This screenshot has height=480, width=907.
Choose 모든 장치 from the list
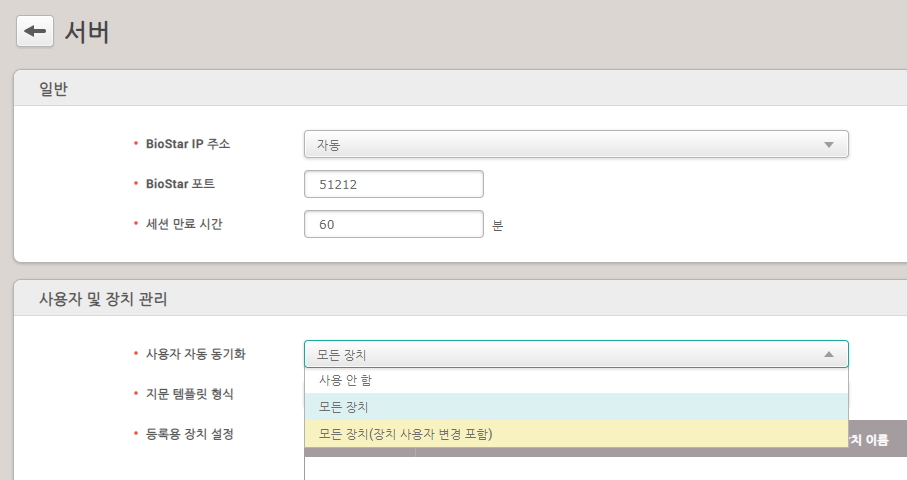coord(344,407)
